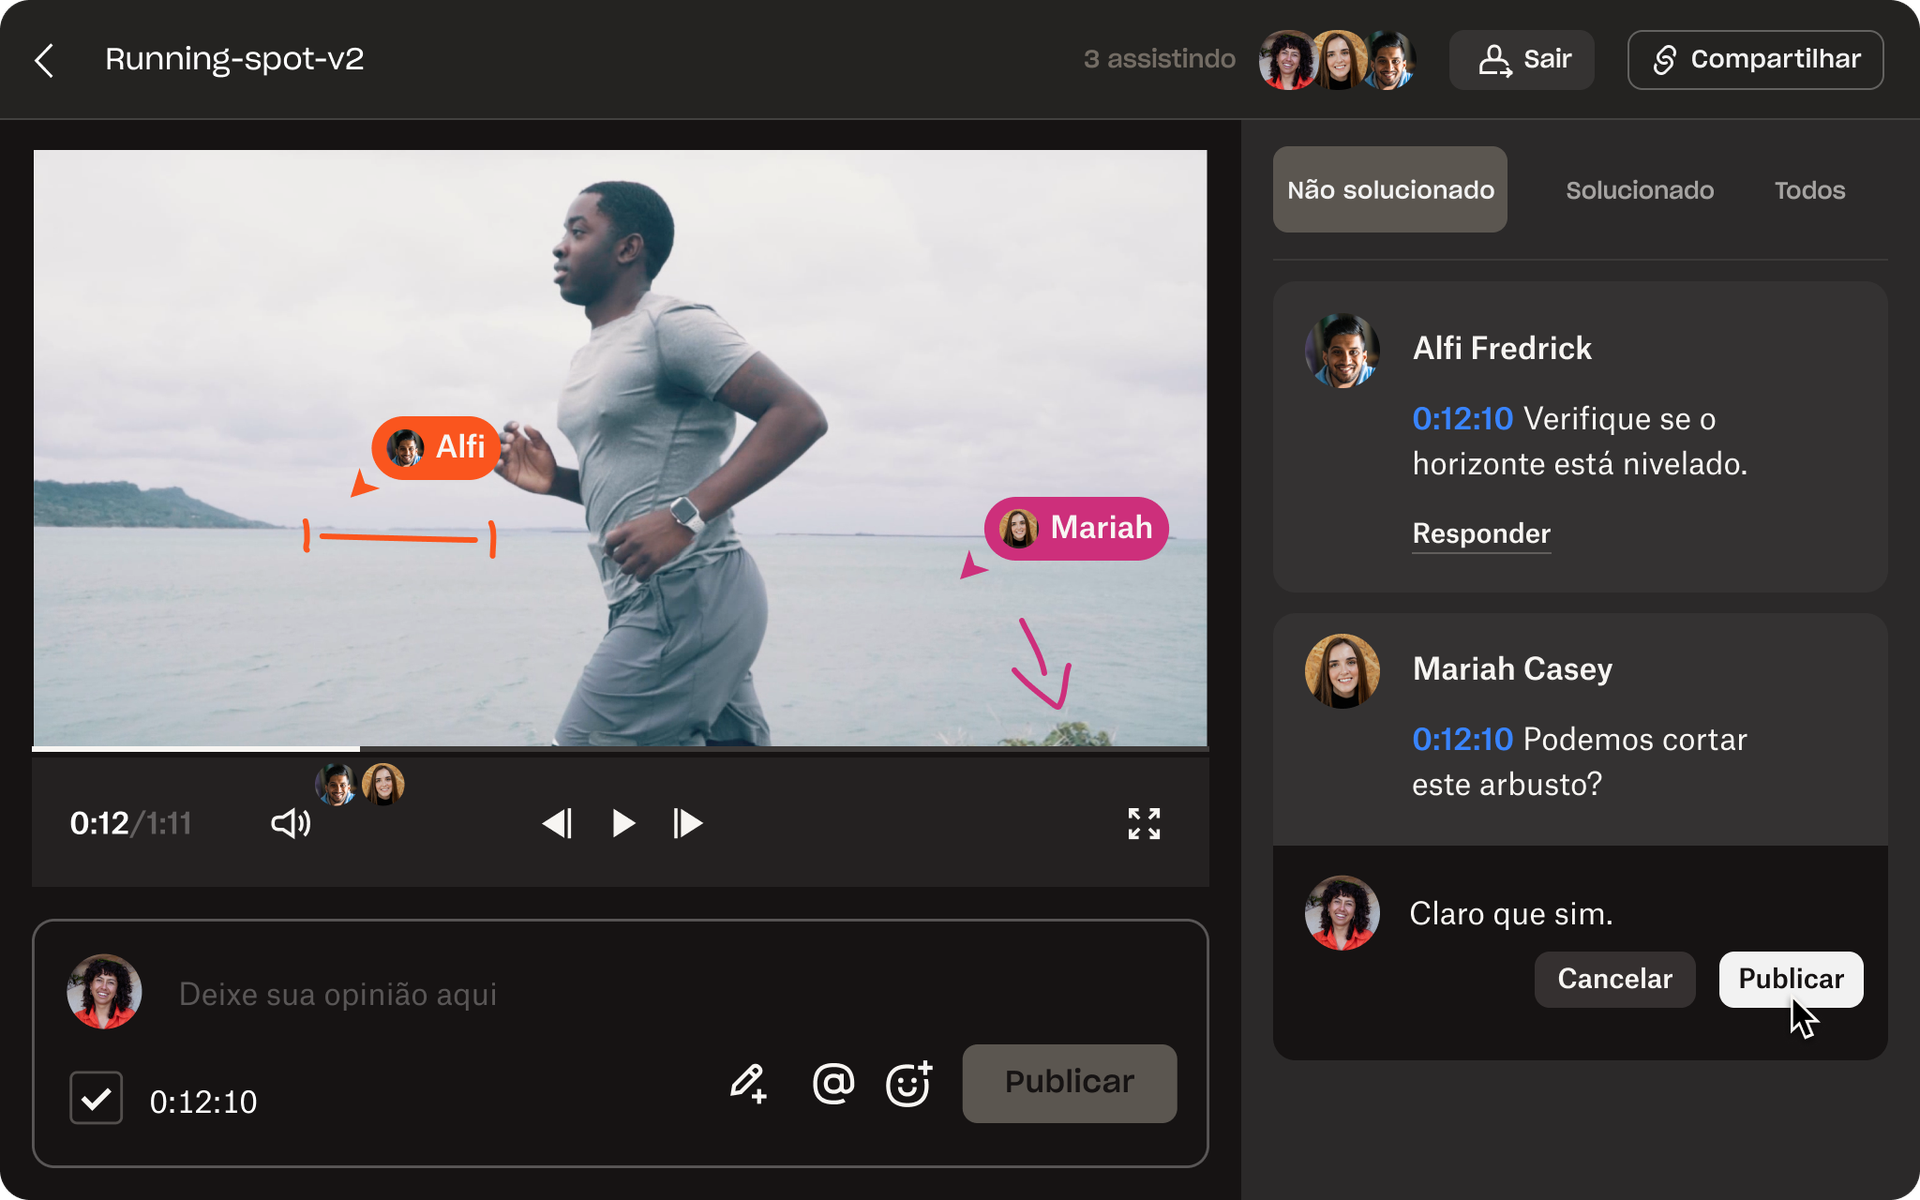Mention a teammate using the @ icon
Viewport: 1920px width, 1200px height.
click(x=833, y=1083)
